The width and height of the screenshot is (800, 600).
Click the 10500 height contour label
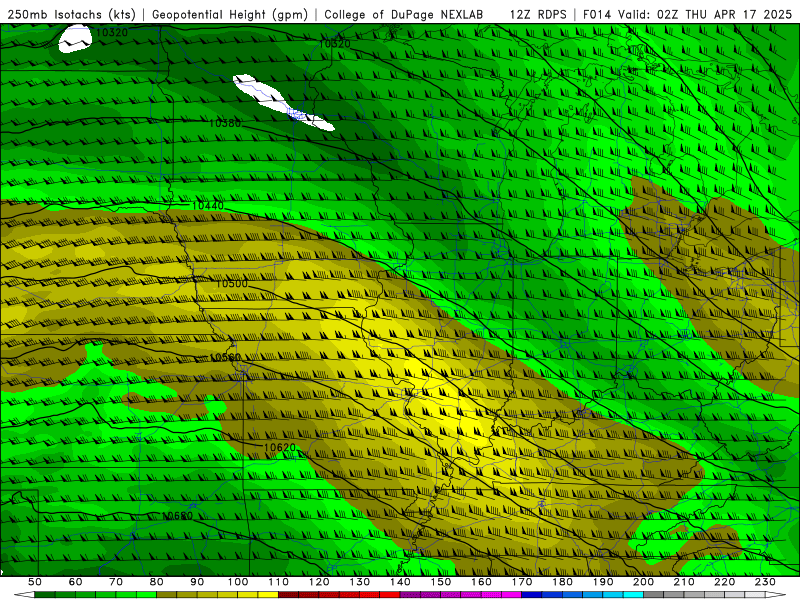pyautogui.click(x=232, y=284)
